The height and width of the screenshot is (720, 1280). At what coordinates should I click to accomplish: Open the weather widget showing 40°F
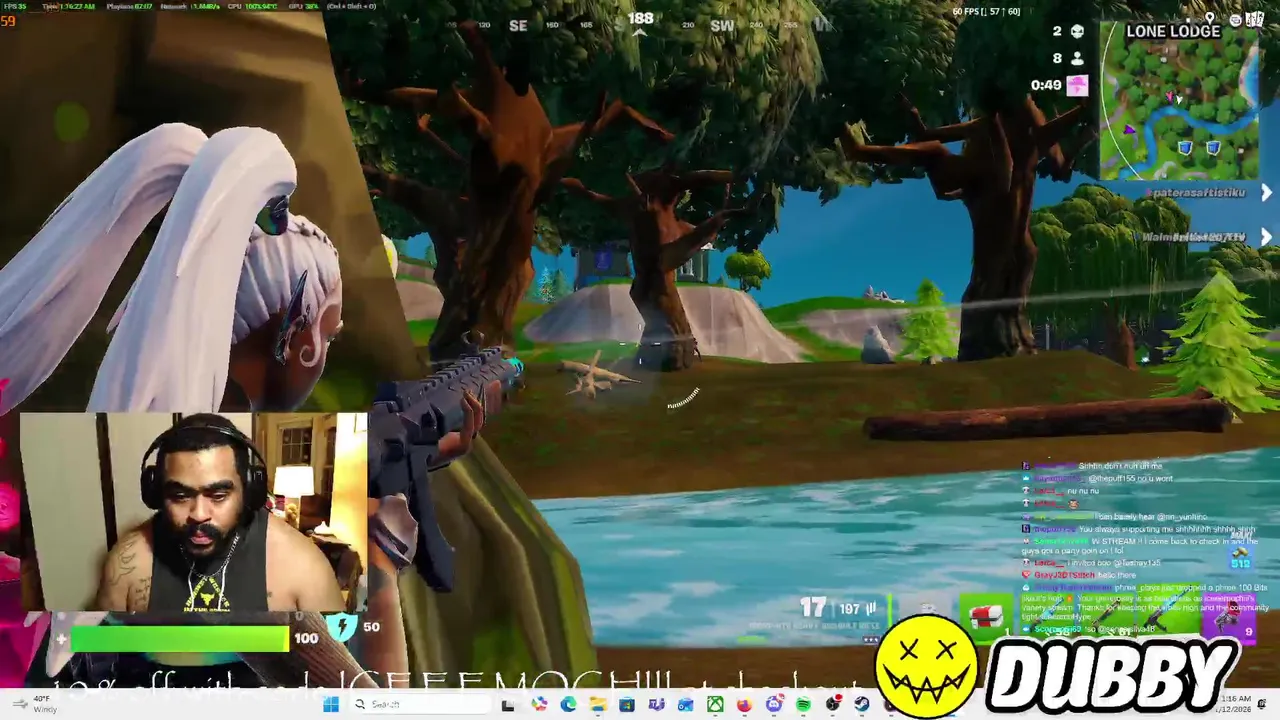pyautogui.click(x=35, y=704)
